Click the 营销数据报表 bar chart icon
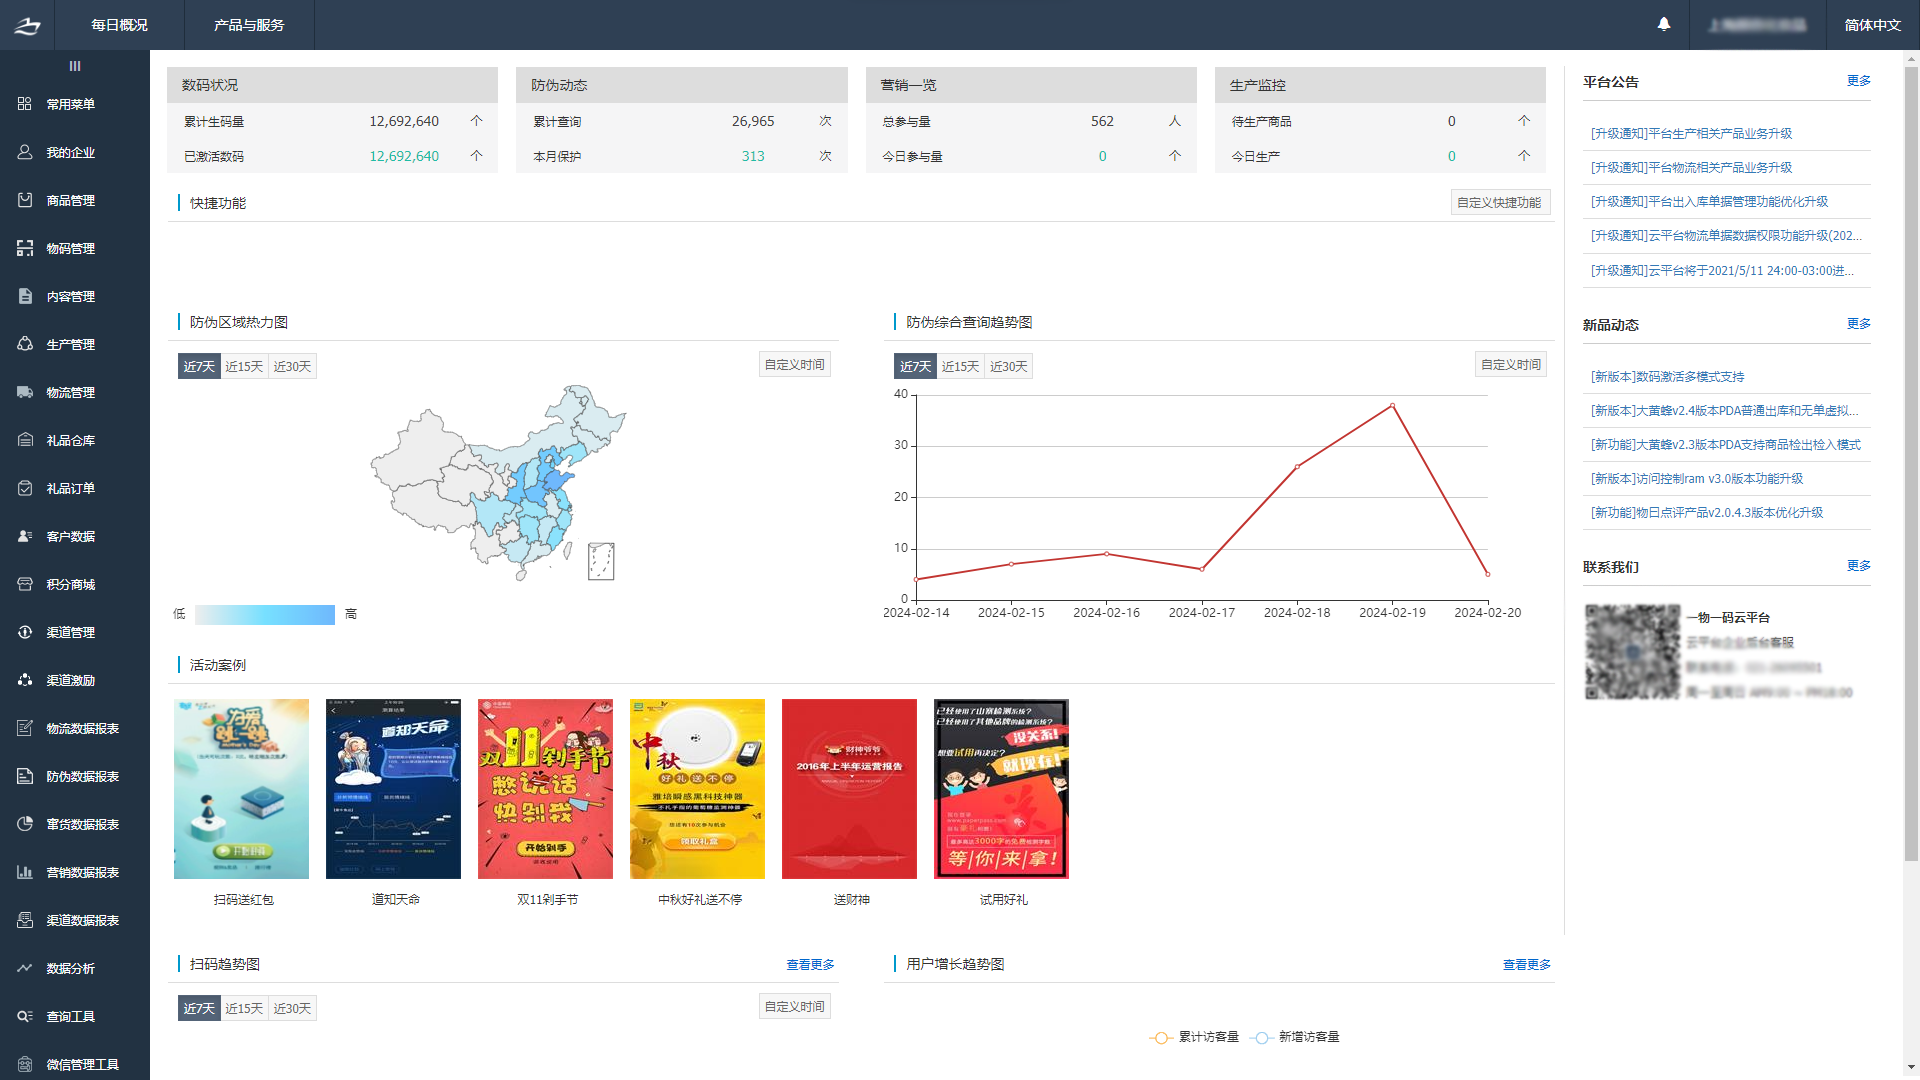 point(25,872)
